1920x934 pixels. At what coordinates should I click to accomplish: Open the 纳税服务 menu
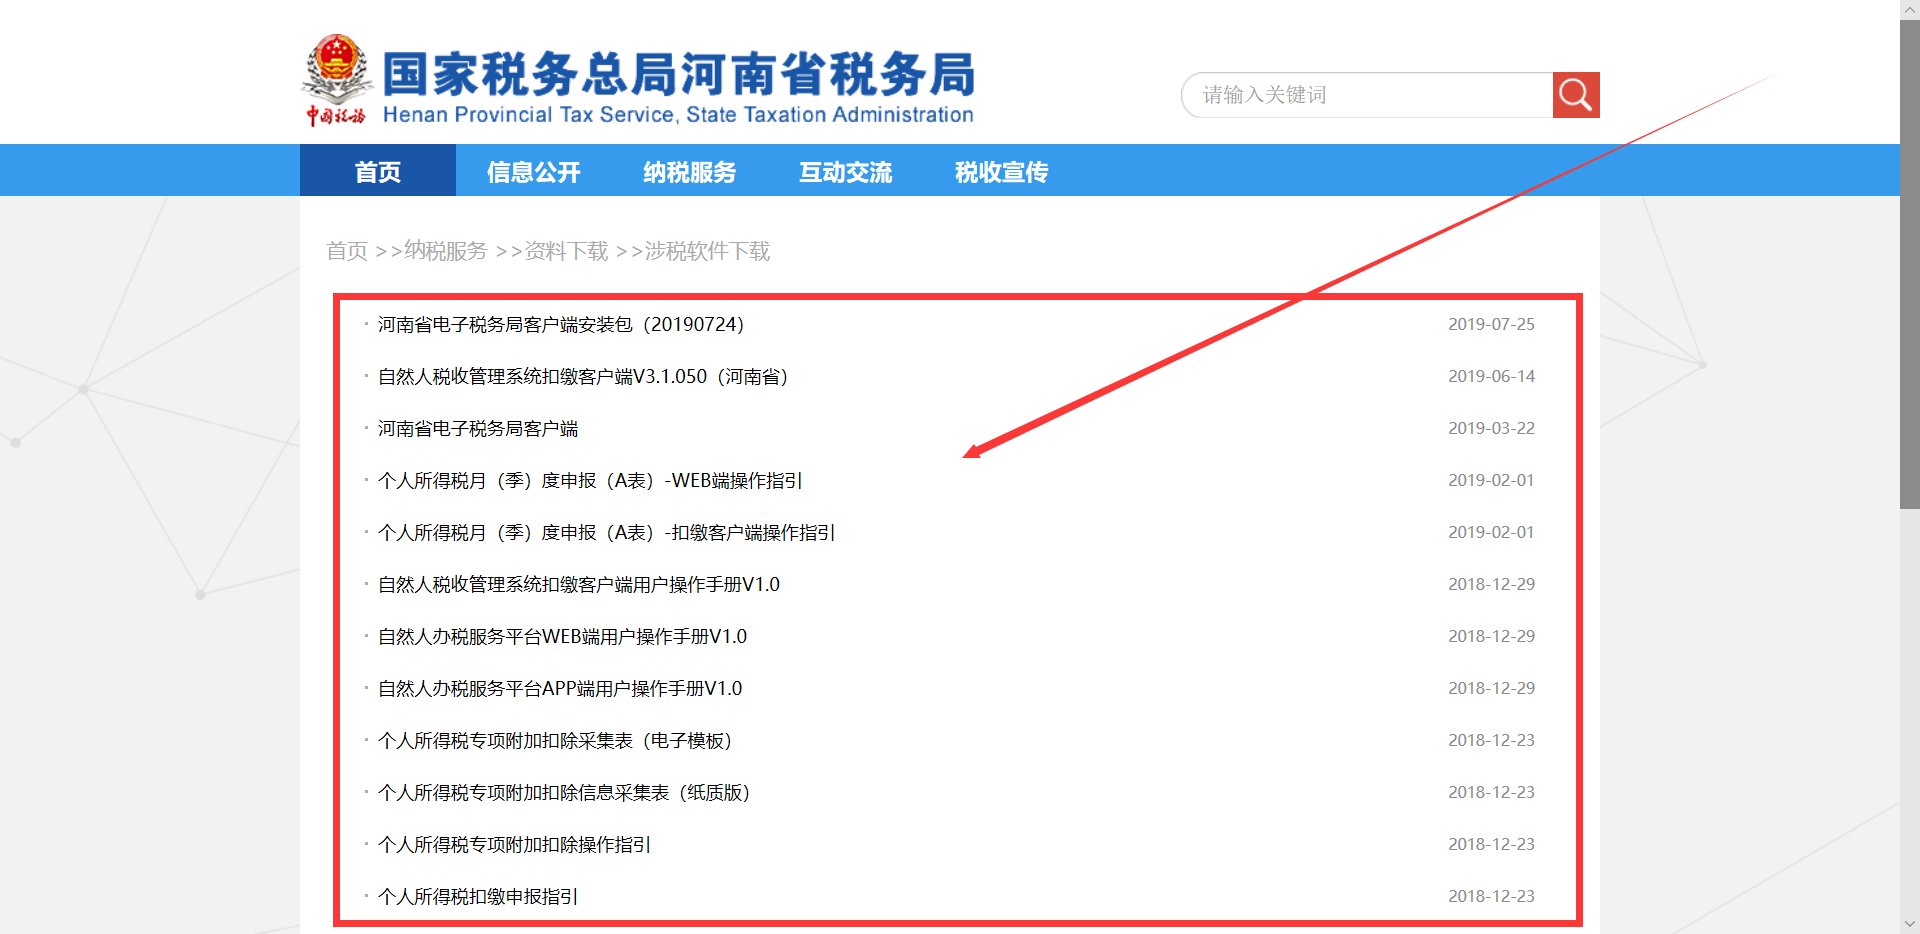(x=689, y=171)
